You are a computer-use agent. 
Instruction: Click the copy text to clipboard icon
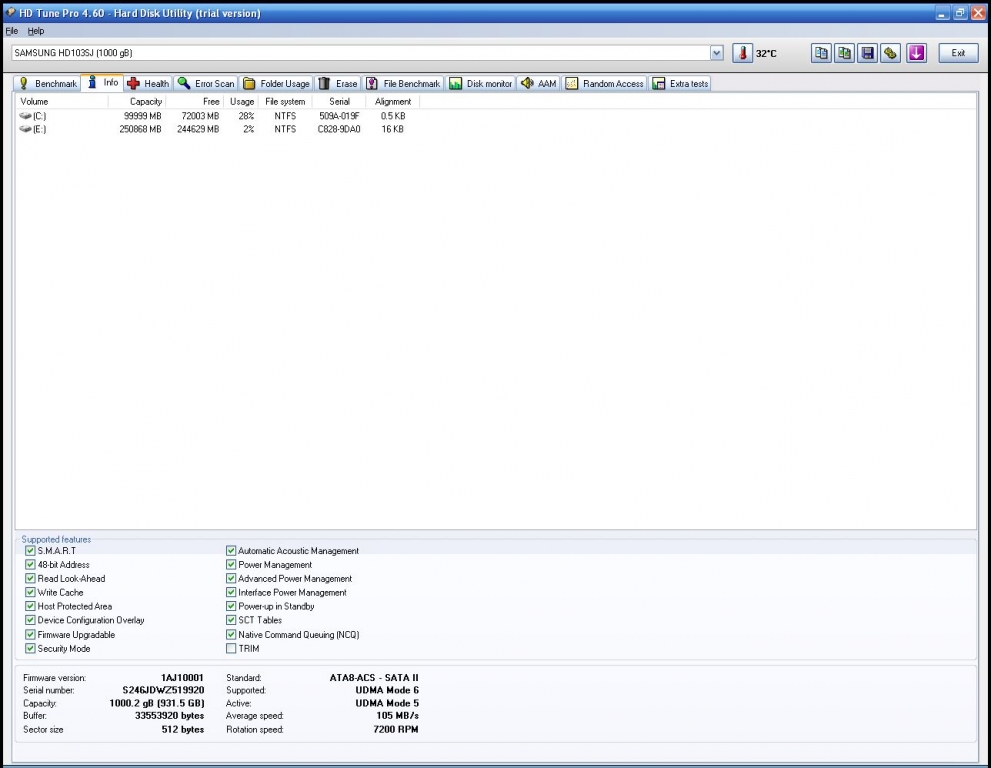coord(821,53)
